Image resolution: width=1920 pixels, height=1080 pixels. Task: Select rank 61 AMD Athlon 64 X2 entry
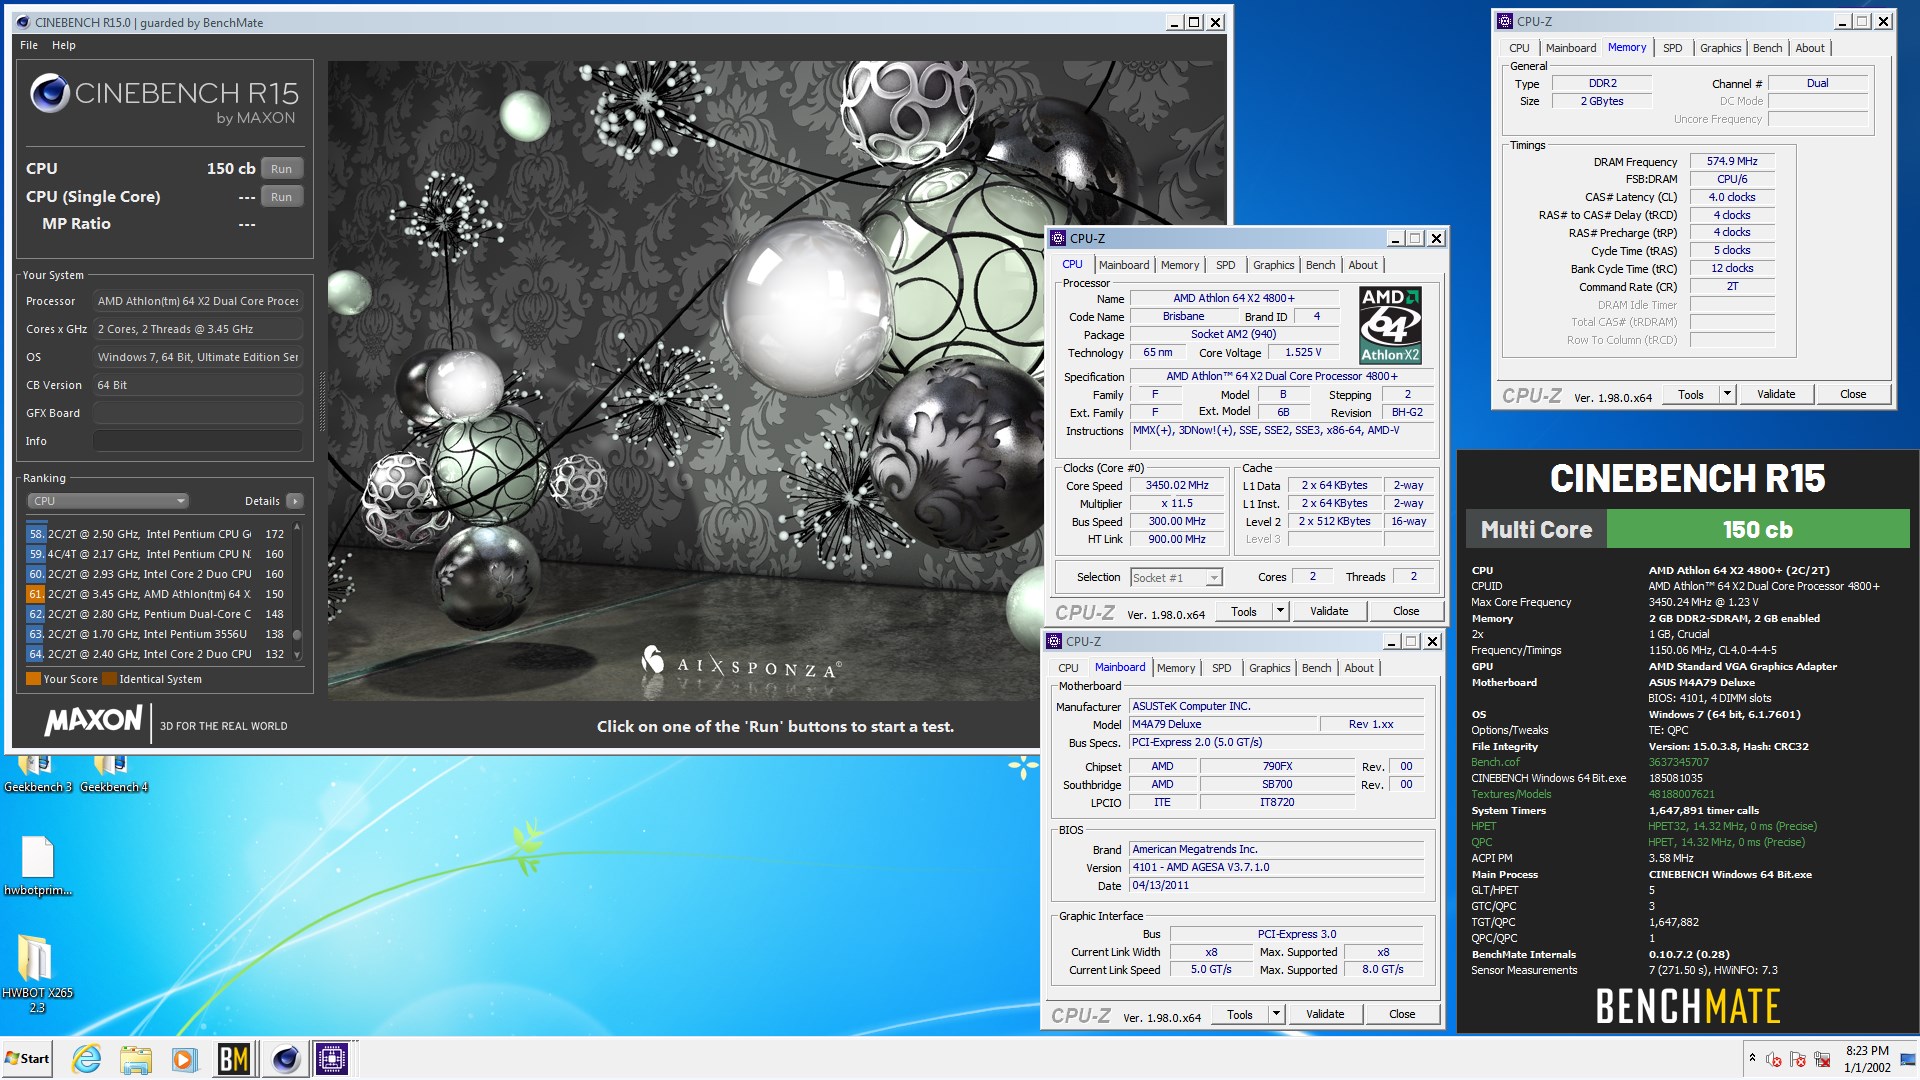point(157,594)
